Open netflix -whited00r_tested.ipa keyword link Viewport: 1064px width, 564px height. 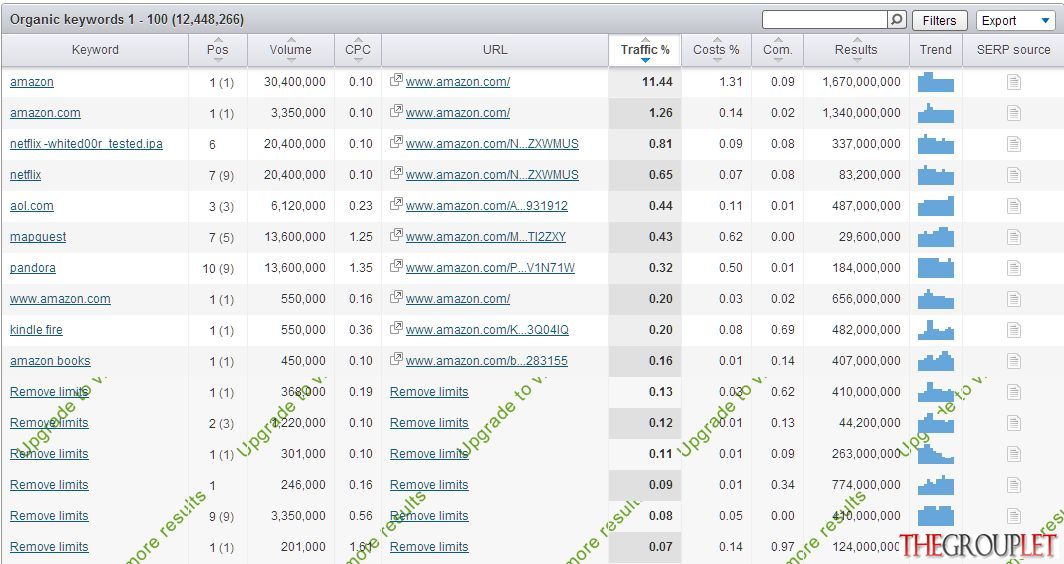86,144
